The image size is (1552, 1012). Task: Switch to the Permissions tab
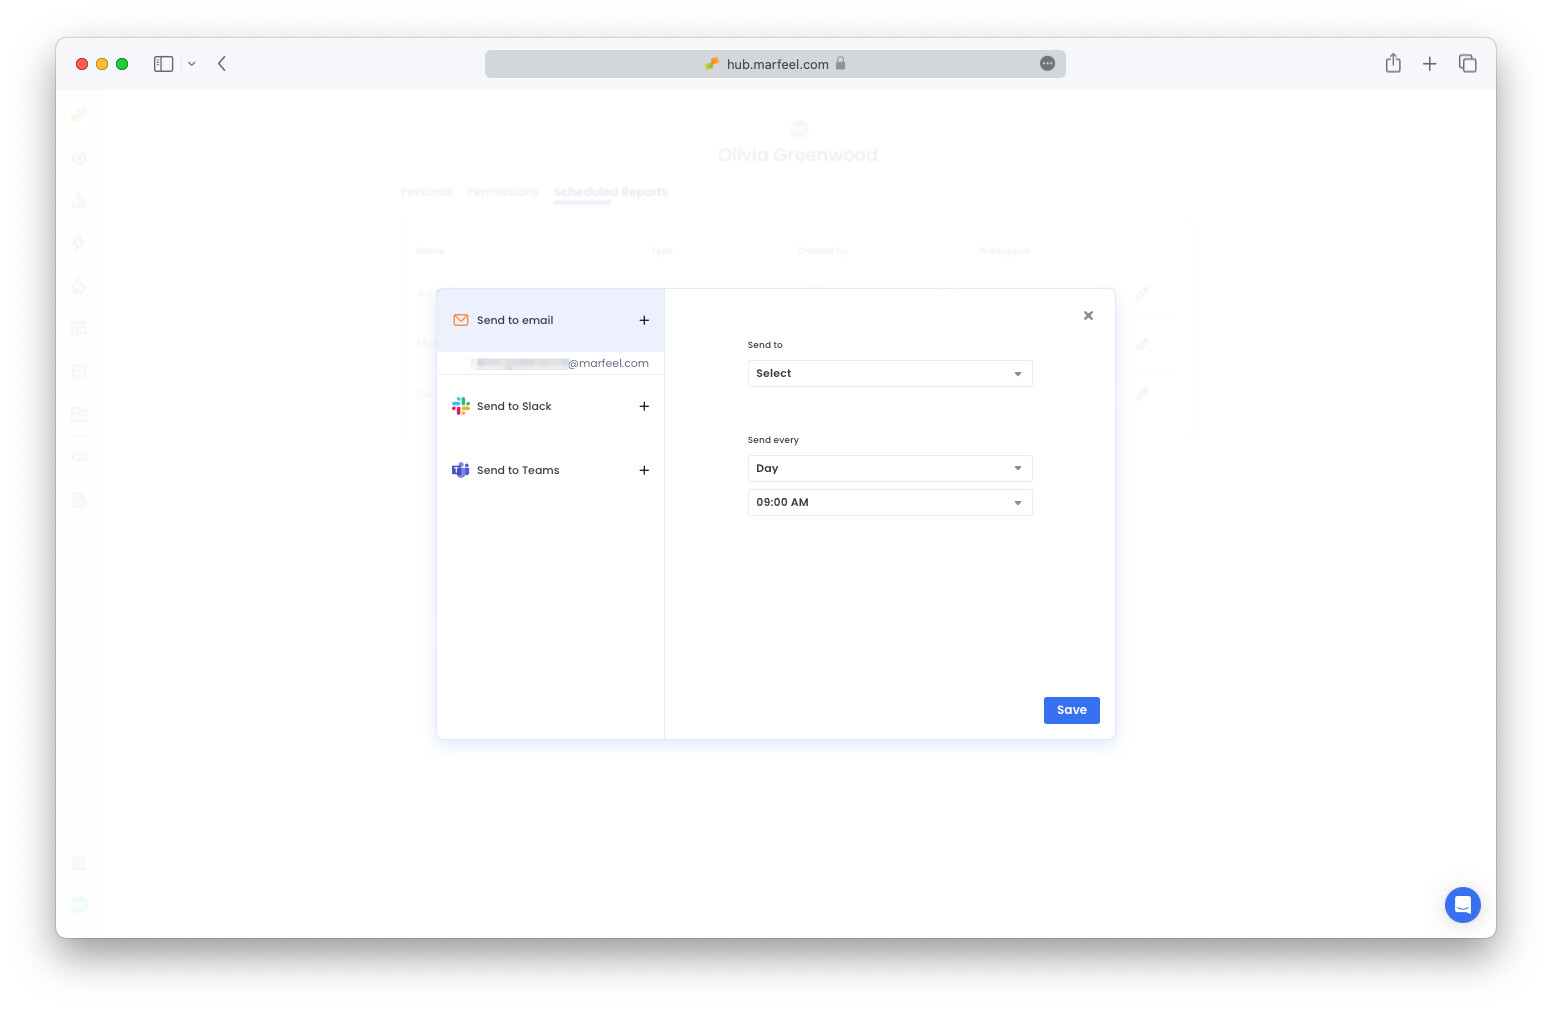pos(502,191)
